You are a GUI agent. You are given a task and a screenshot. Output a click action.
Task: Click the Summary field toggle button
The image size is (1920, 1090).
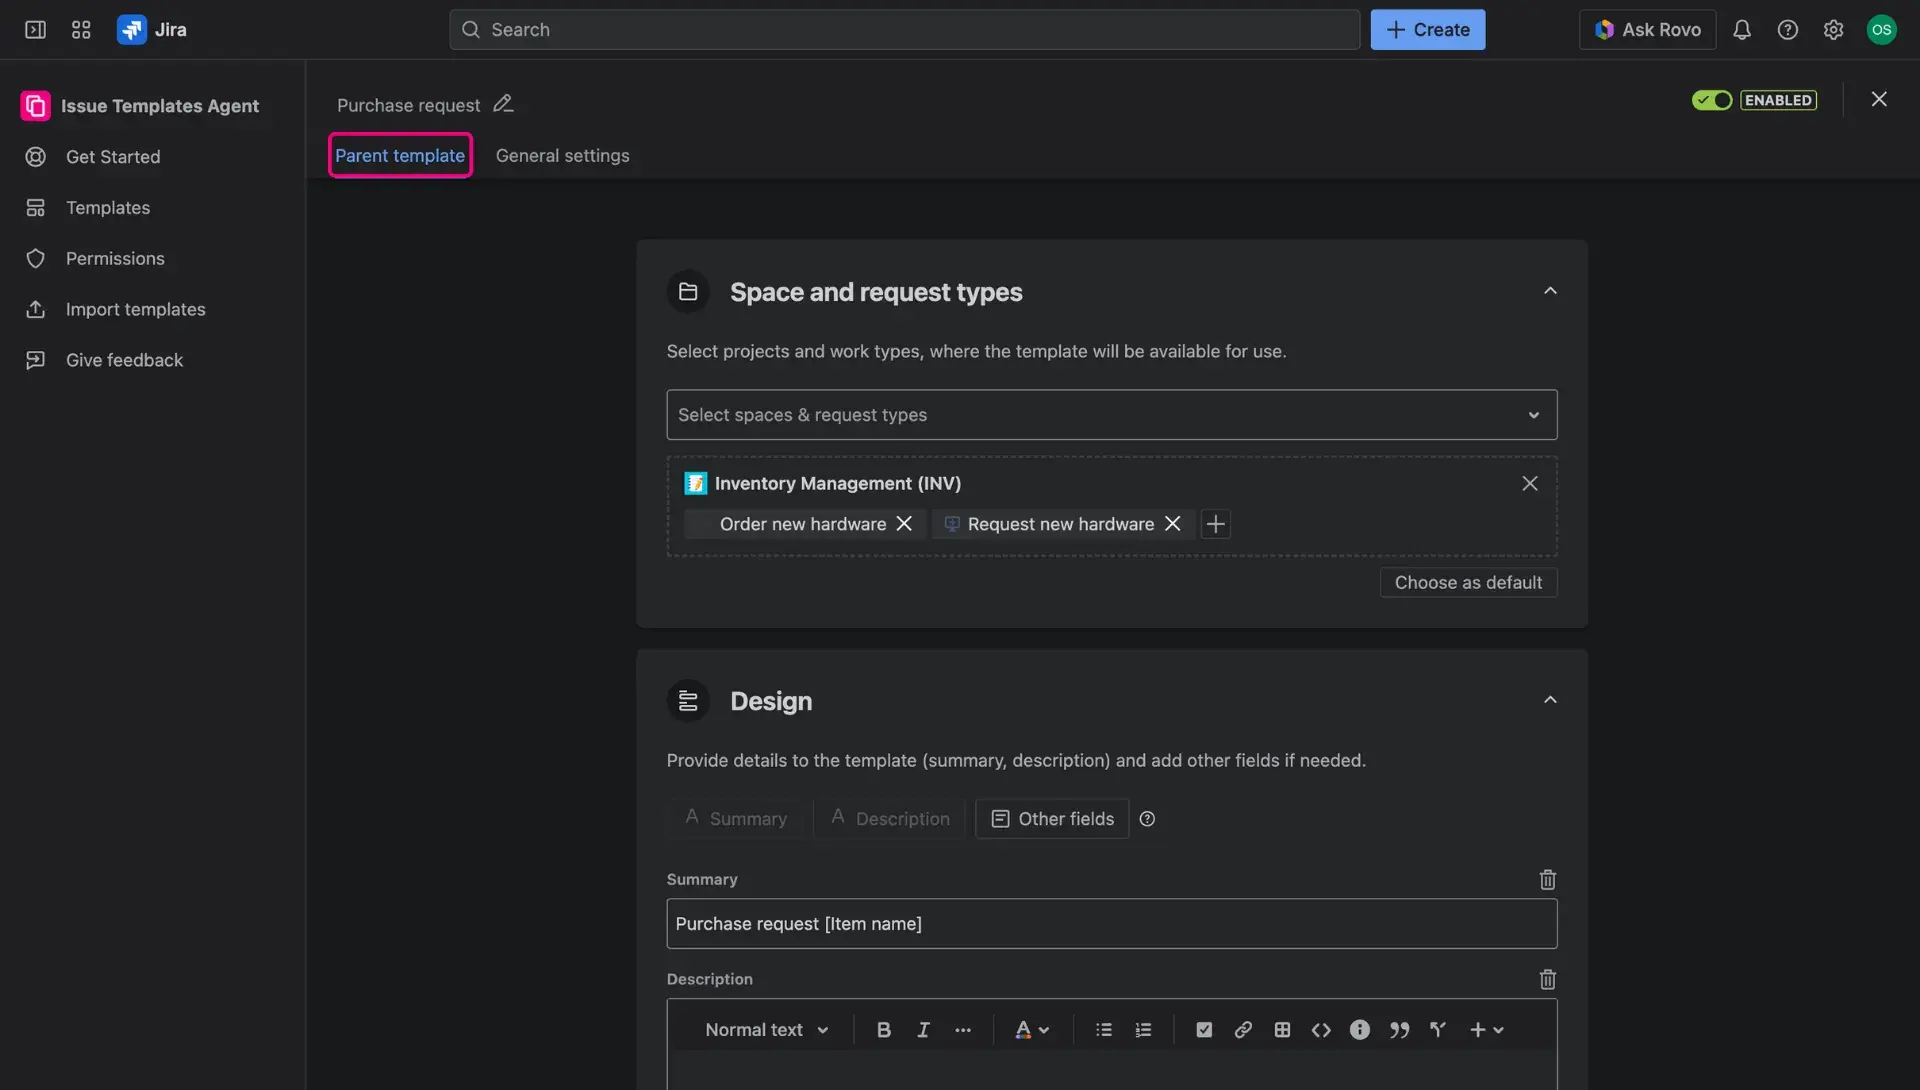(736, 818)
